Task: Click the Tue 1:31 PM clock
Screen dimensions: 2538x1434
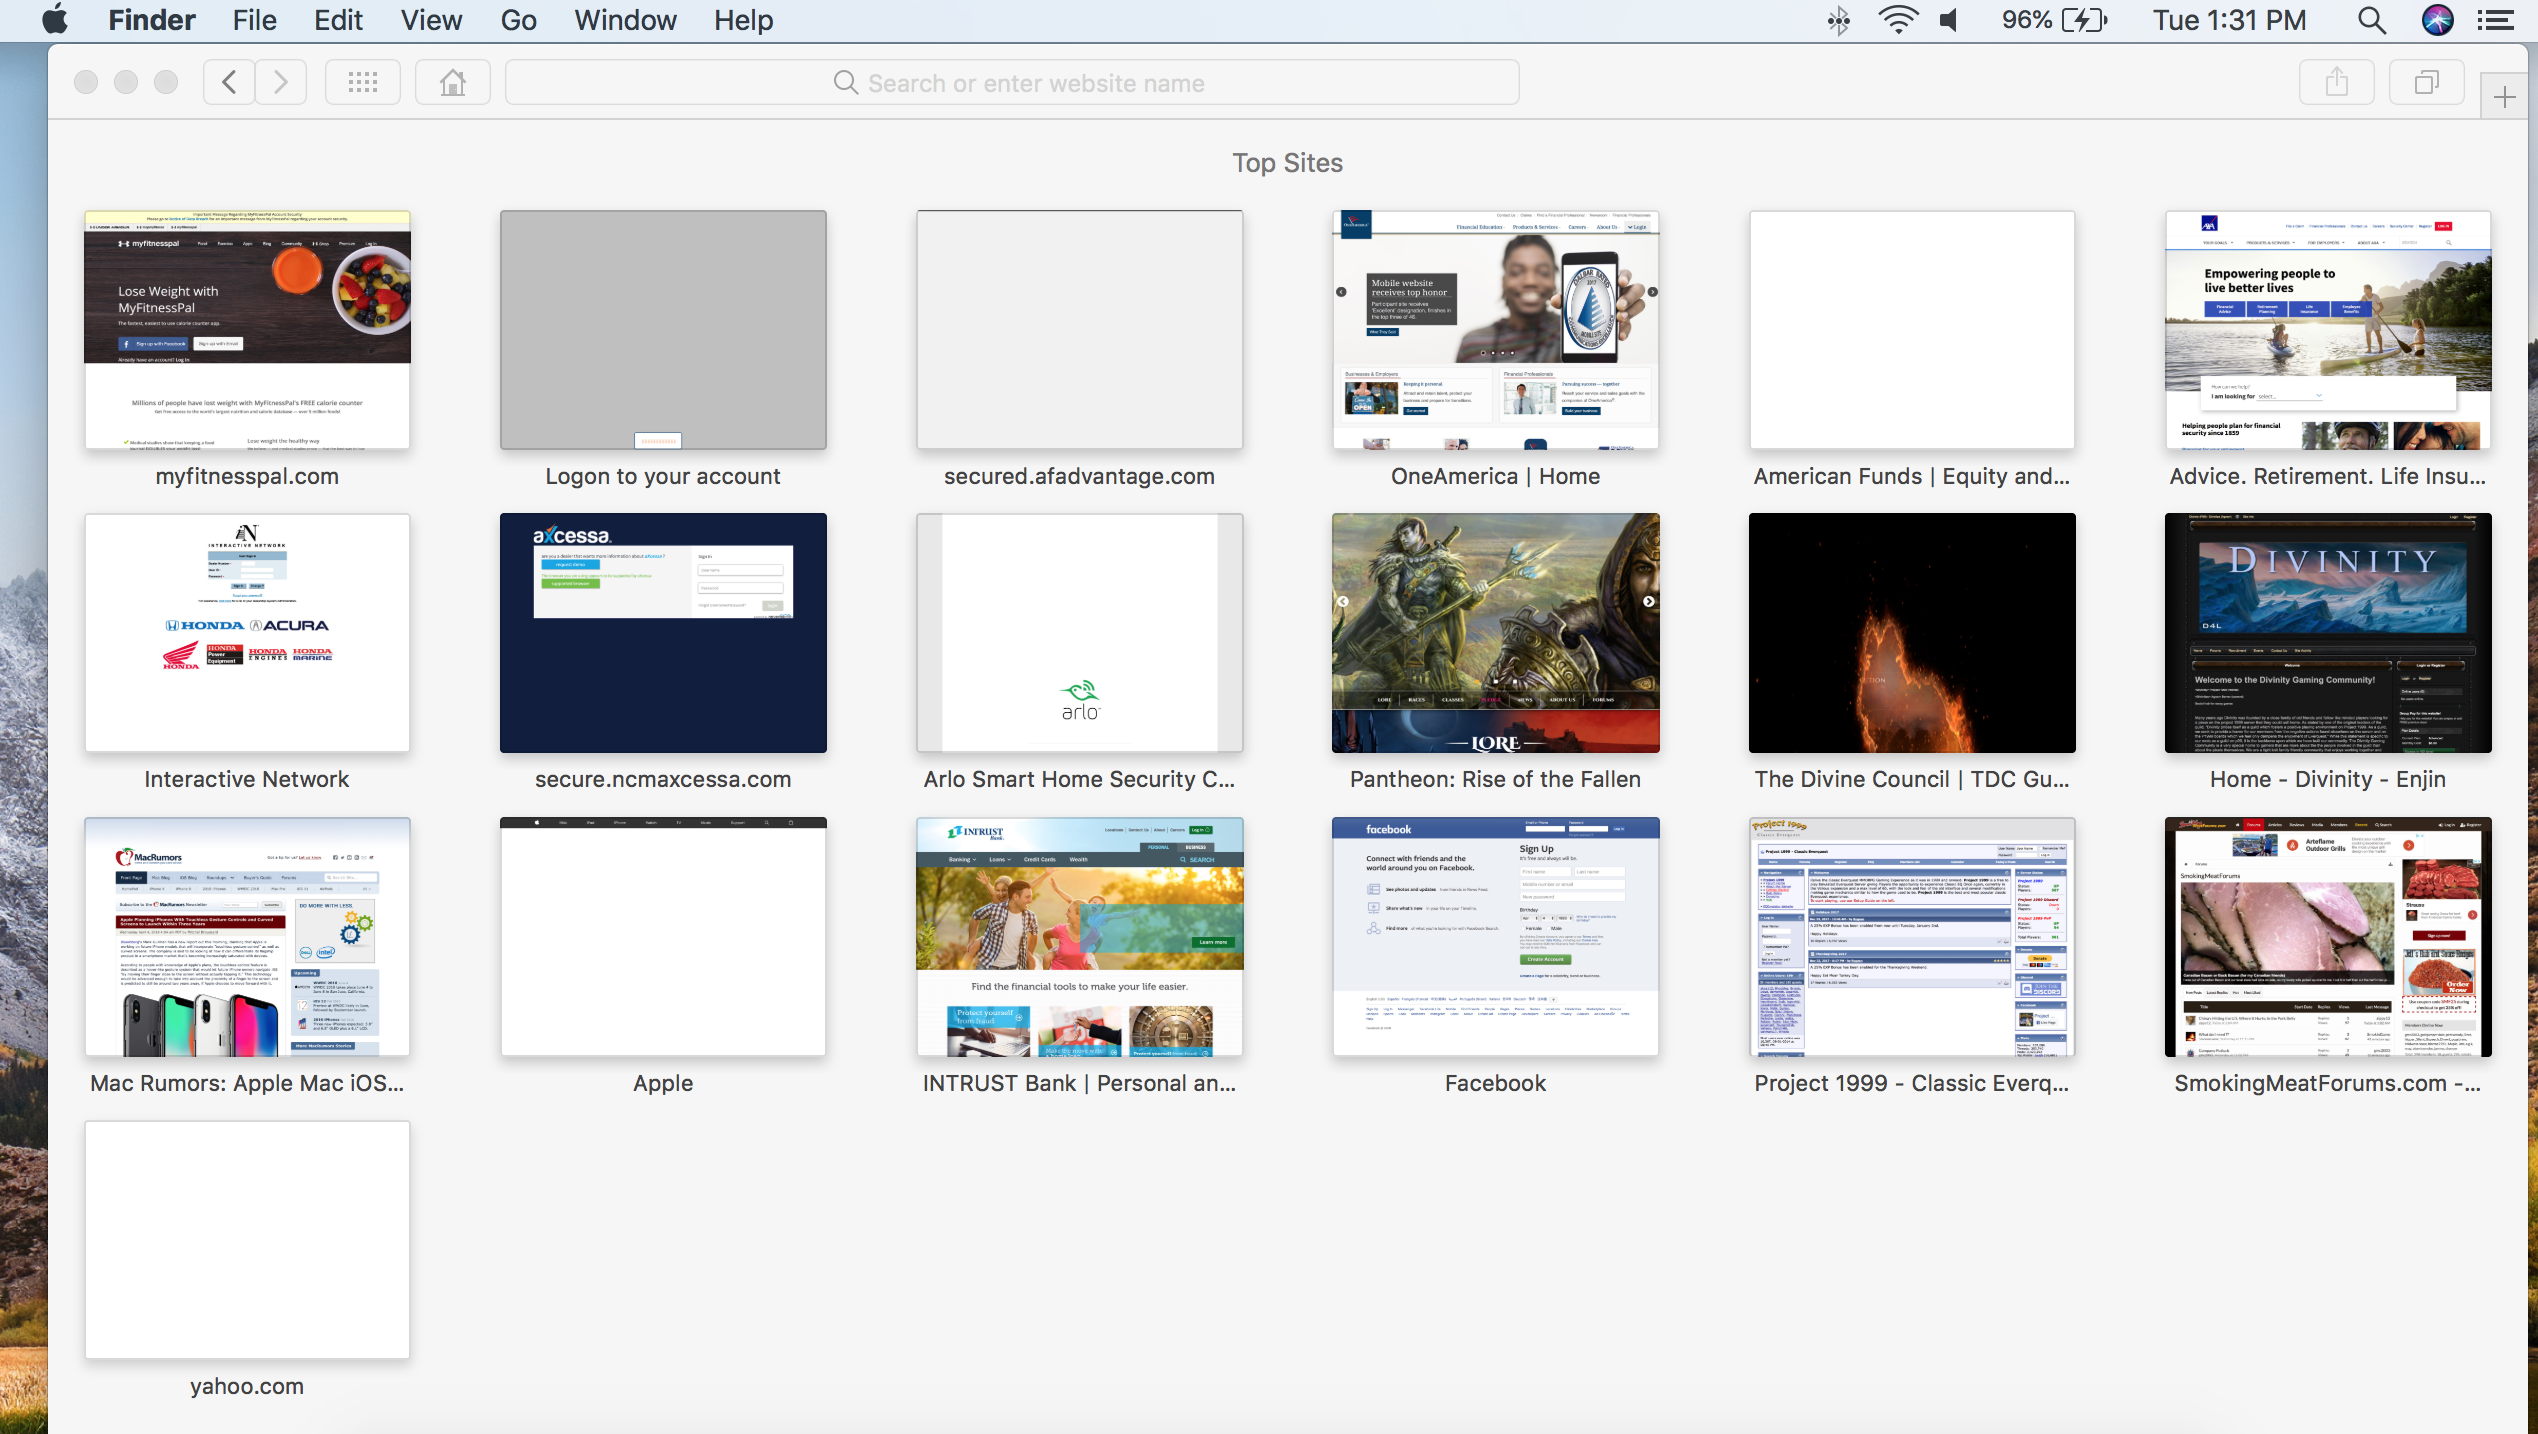Action: click(x=2229, y=20)
